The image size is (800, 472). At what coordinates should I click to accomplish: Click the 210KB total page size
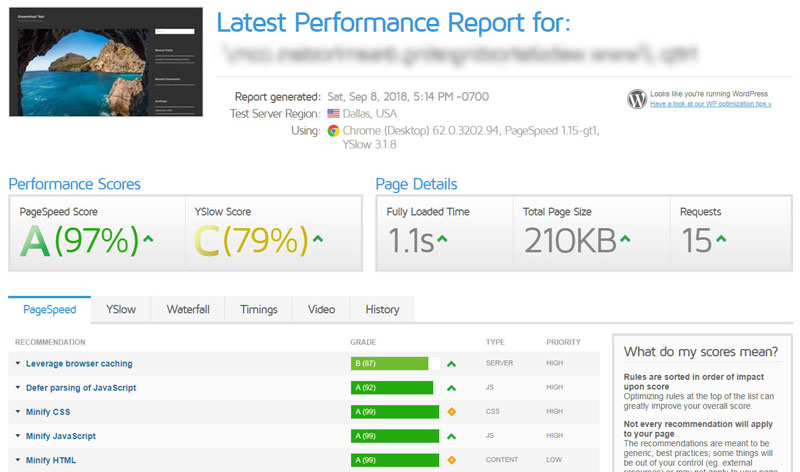coord(570,240)
